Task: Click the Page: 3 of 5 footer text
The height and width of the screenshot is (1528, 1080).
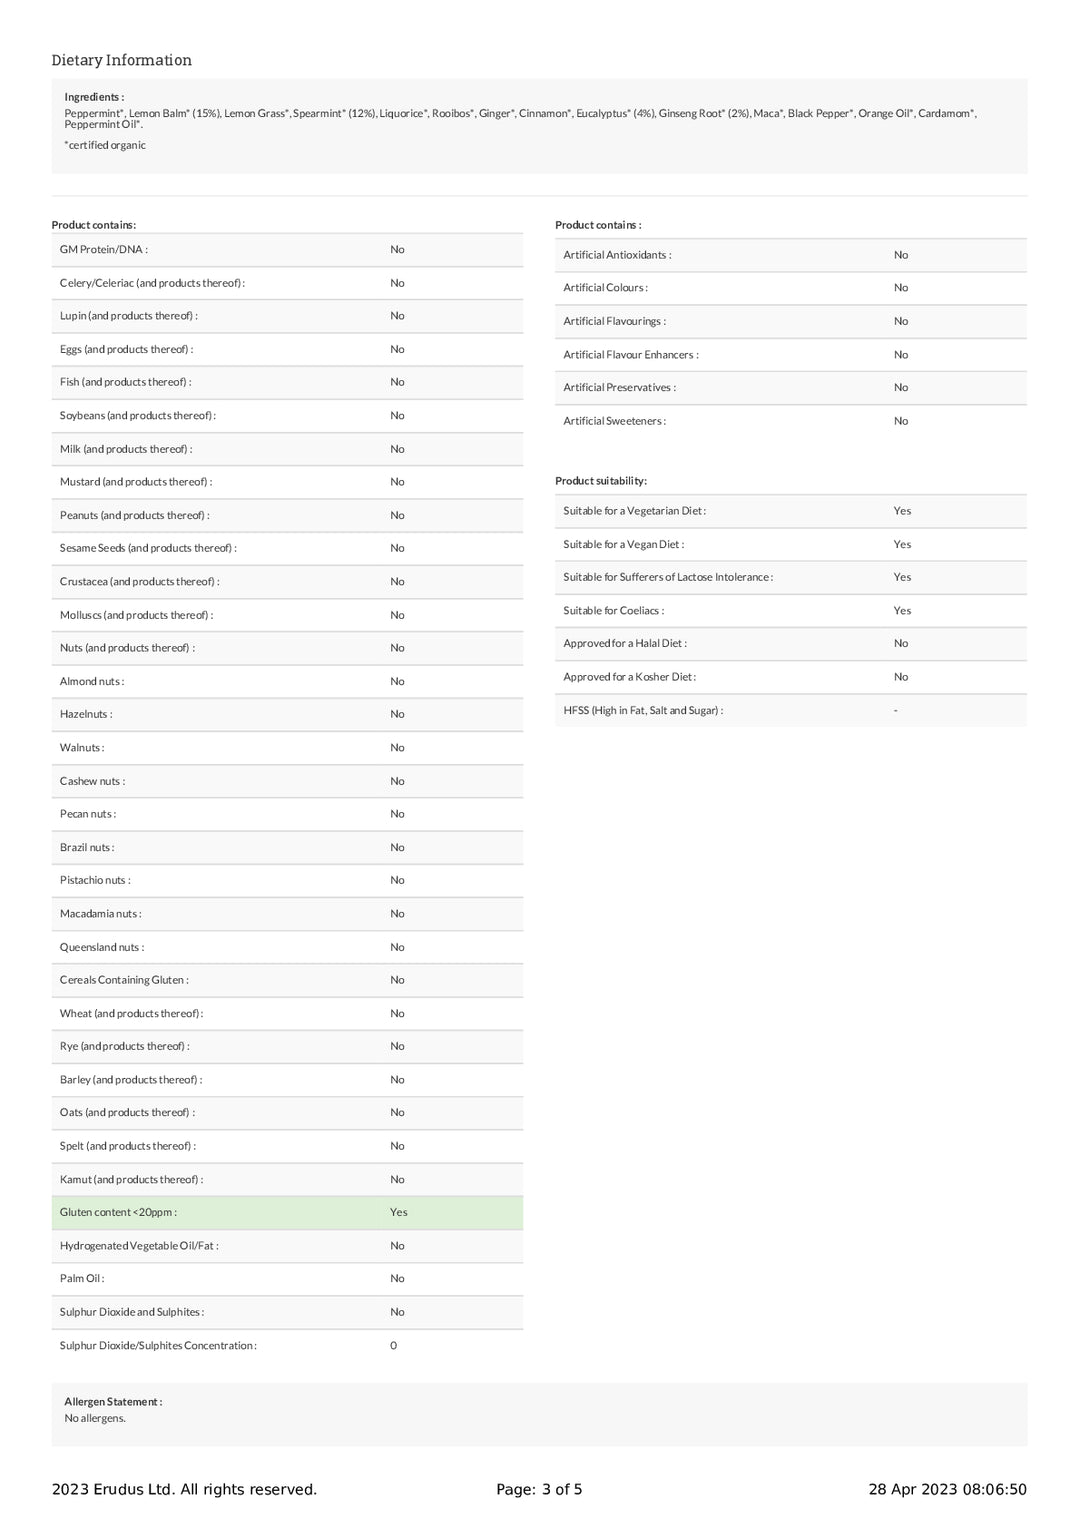Action: tap(539, 1489)
